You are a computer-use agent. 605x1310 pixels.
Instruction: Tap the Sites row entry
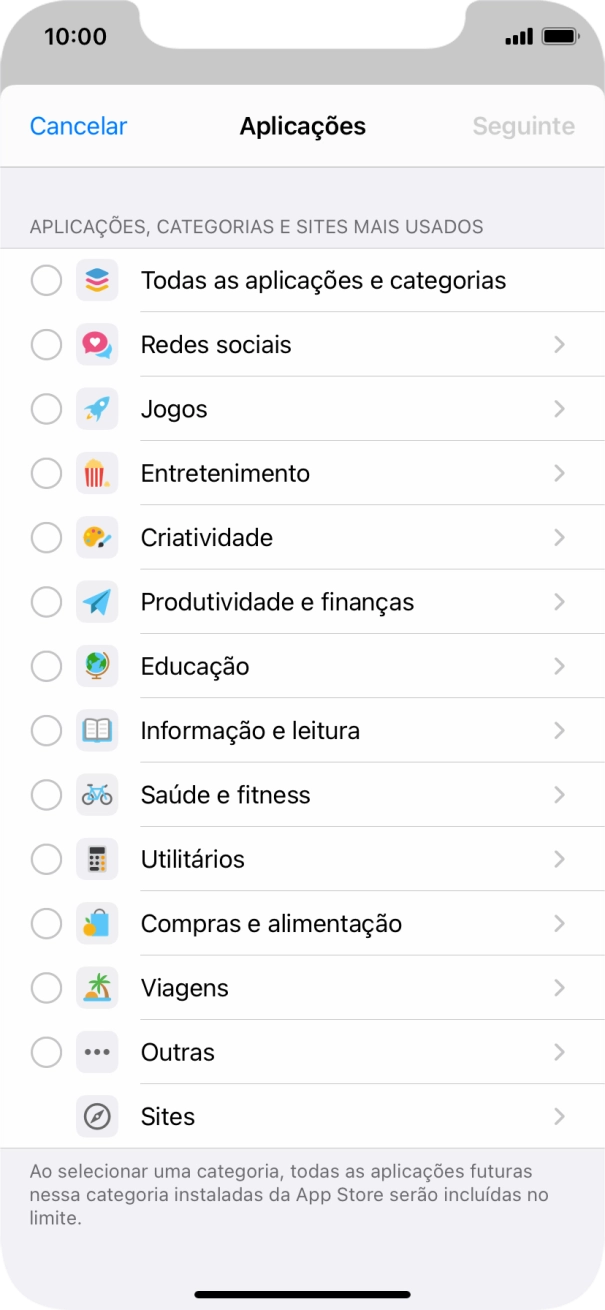click(300, 1116)
